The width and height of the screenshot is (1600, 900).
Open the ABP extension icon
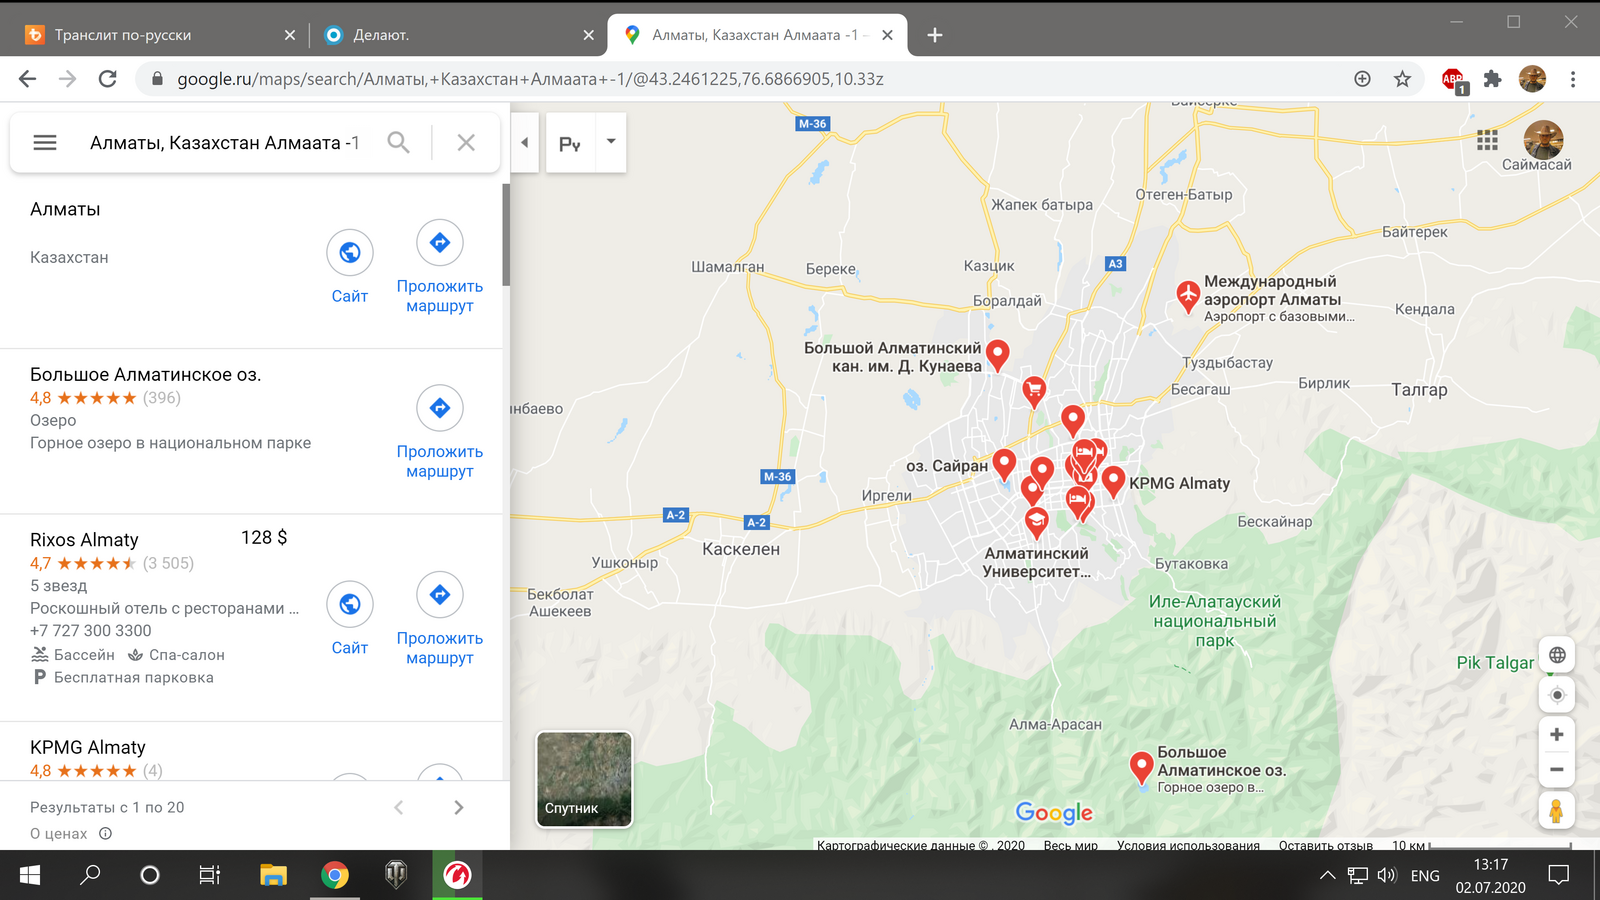pyautogui.click(x=1453, y=80)
